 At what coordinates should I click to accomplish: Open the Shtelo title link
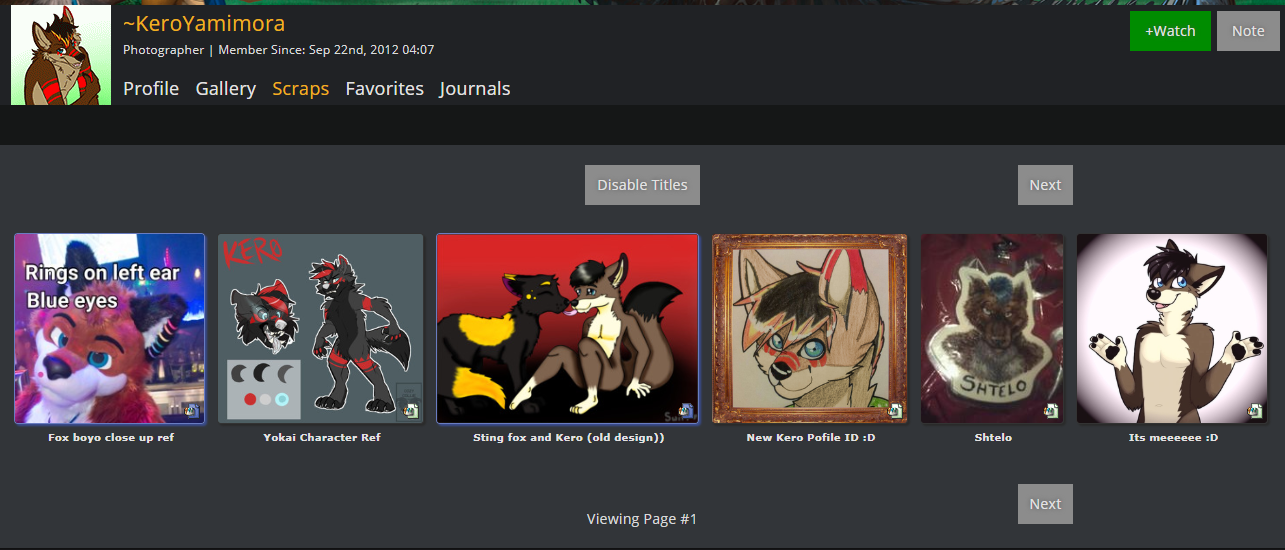[995, 438]
